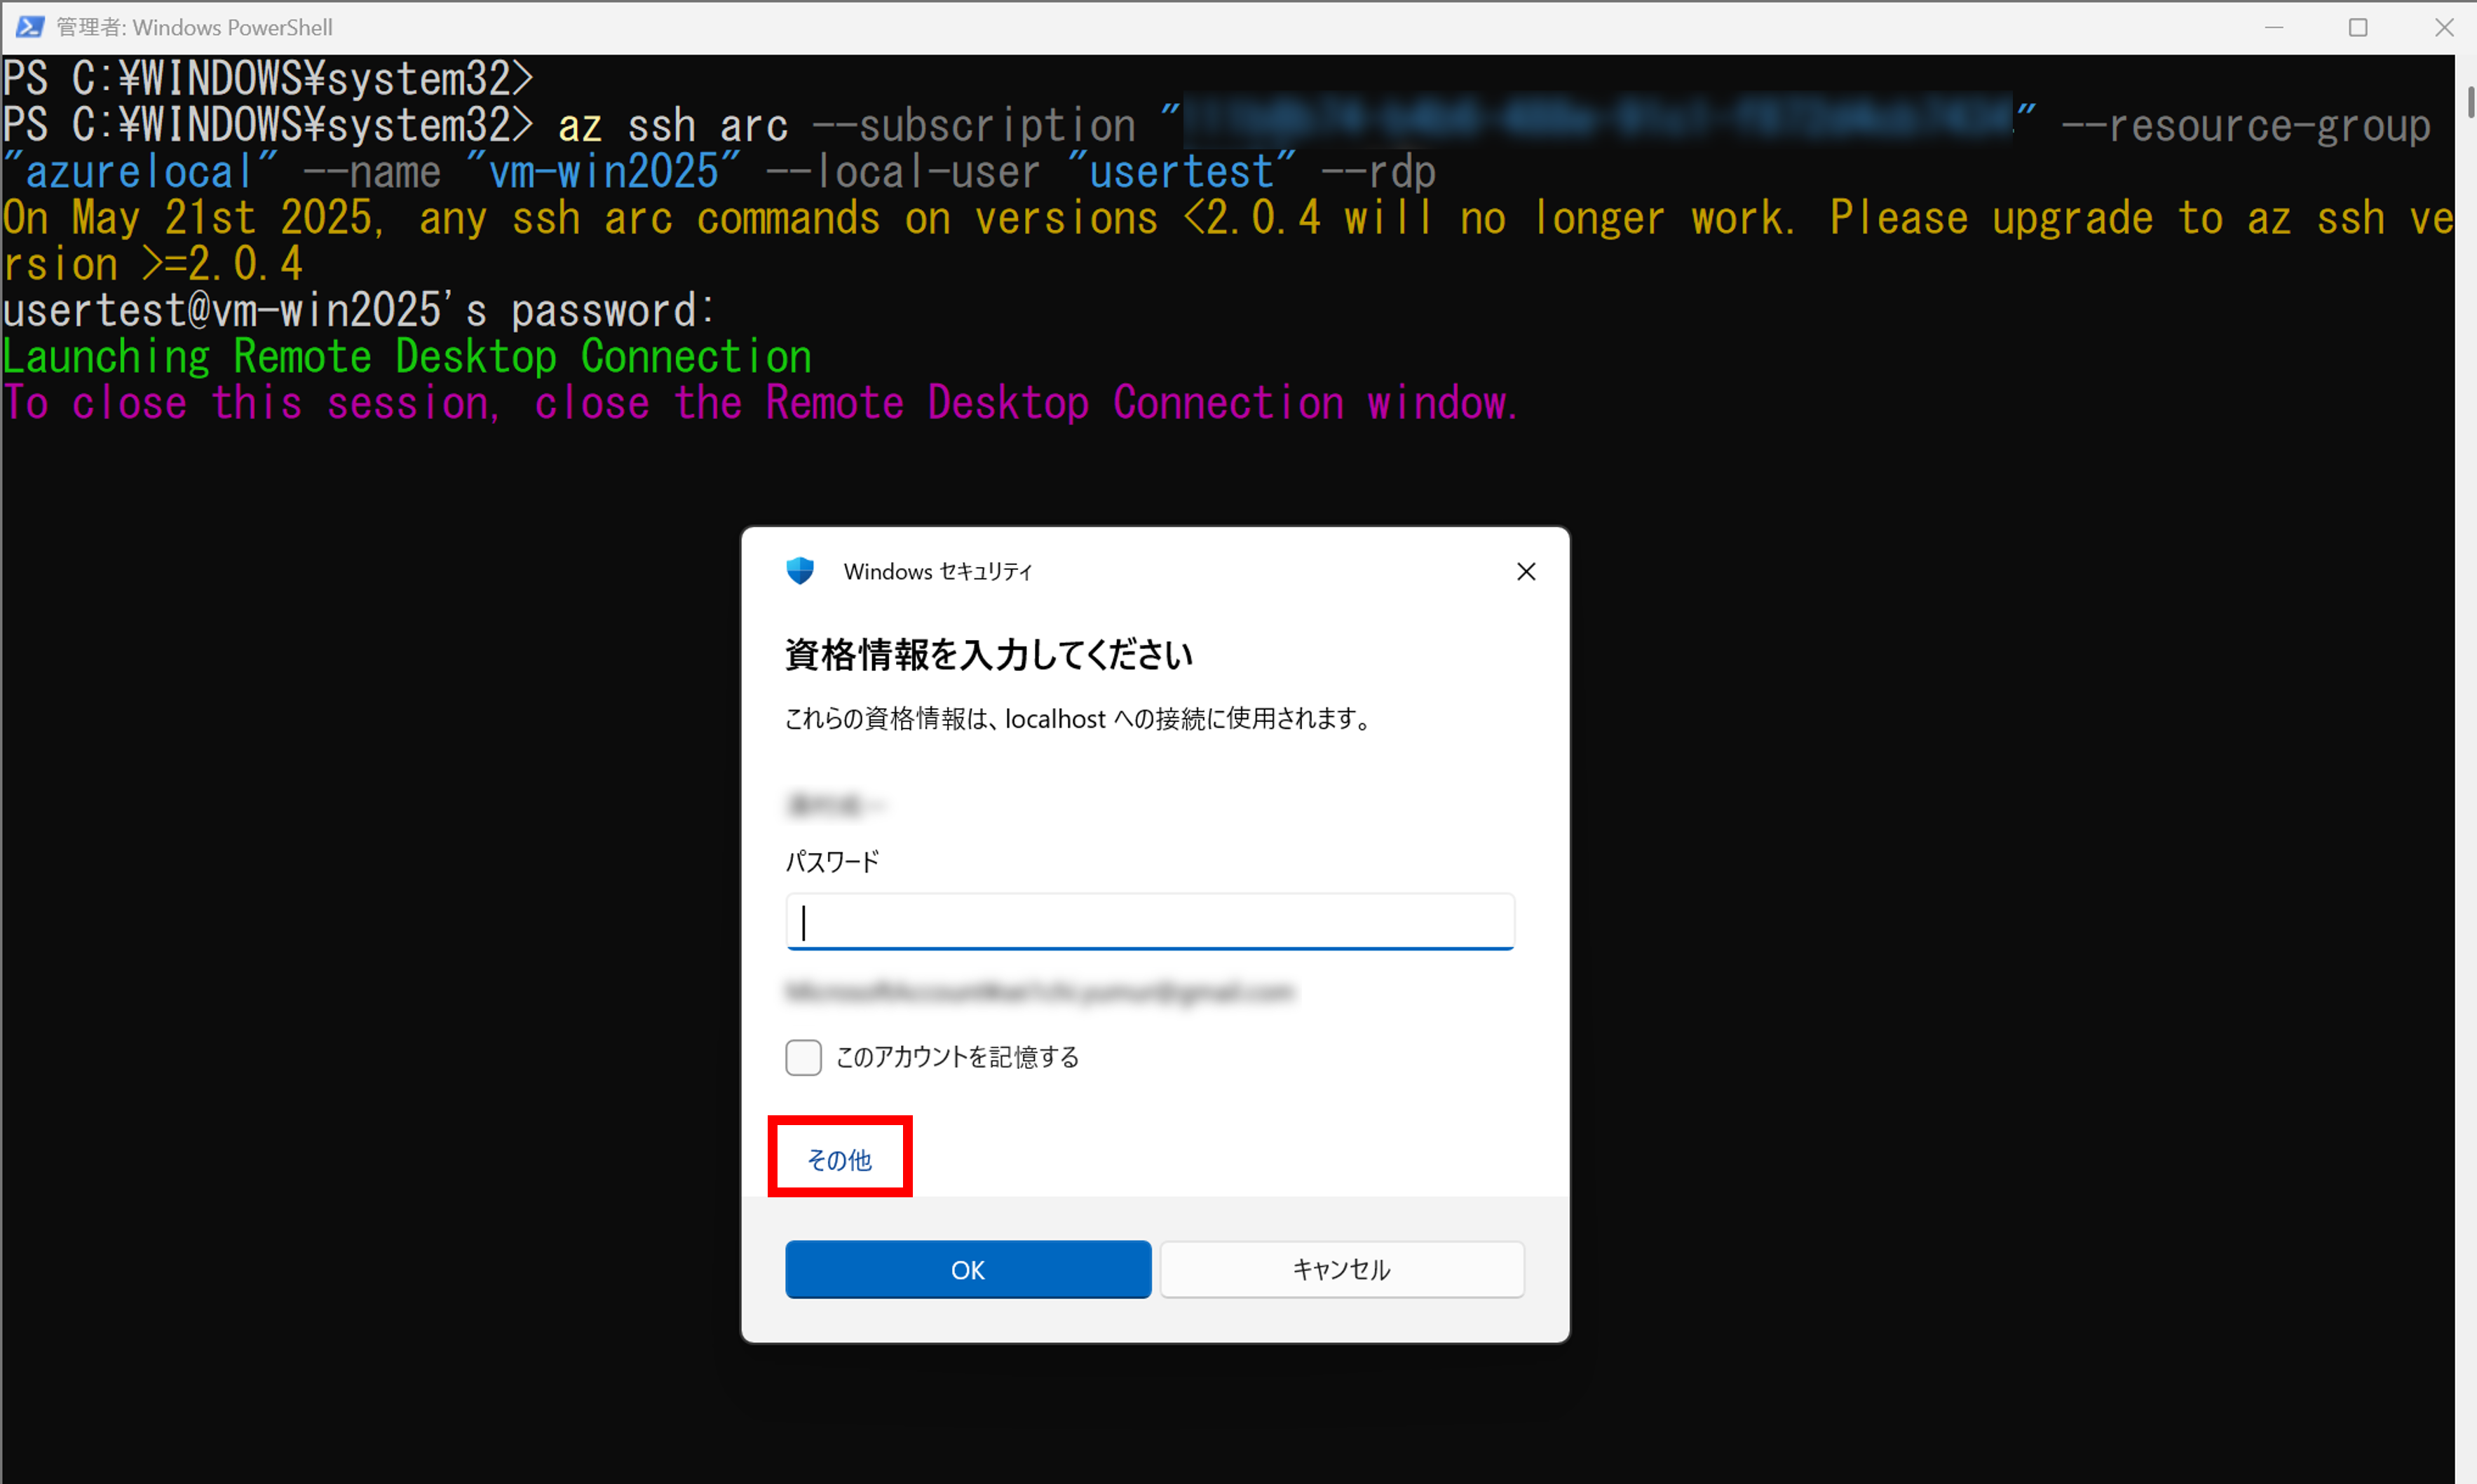Click the --subscription flag in the command
Viewport: 2477px width, 1484px height.
tap(974, 126)
